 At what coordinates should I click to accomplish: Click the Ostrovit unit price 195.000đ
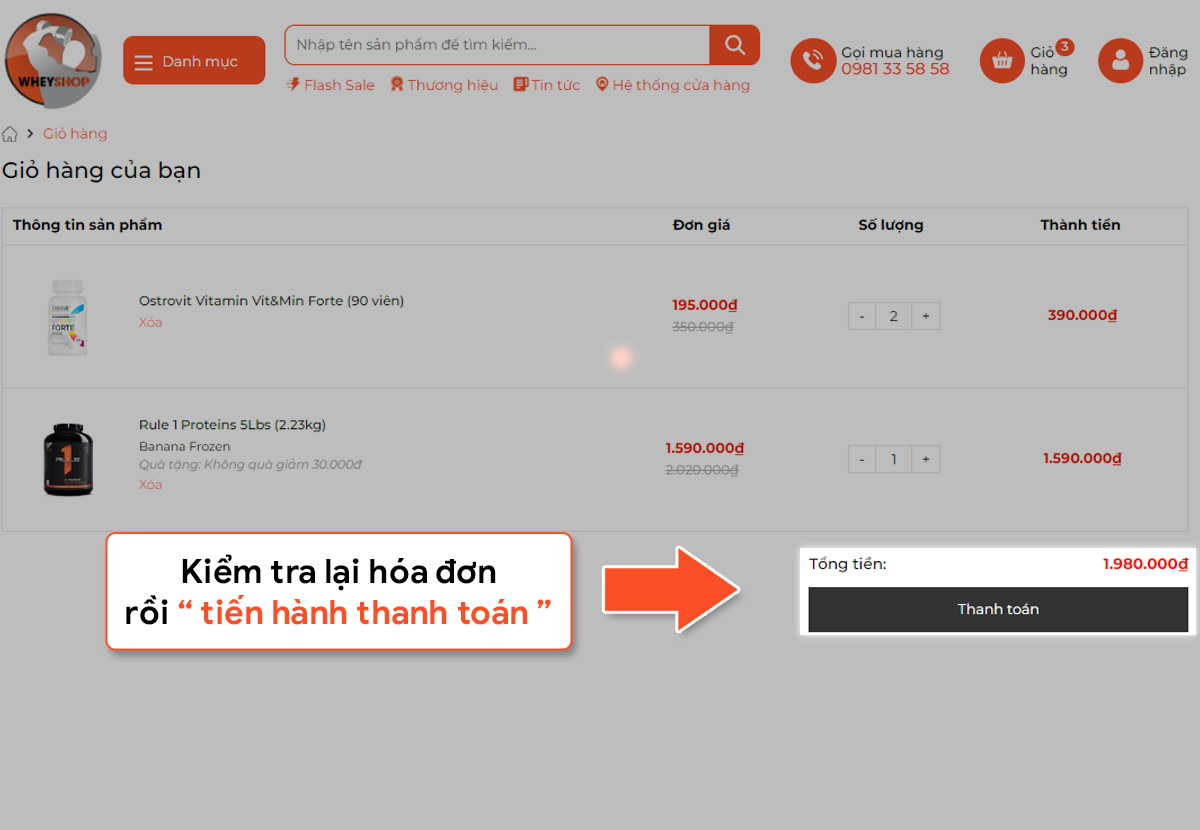(x=705, y=305)
